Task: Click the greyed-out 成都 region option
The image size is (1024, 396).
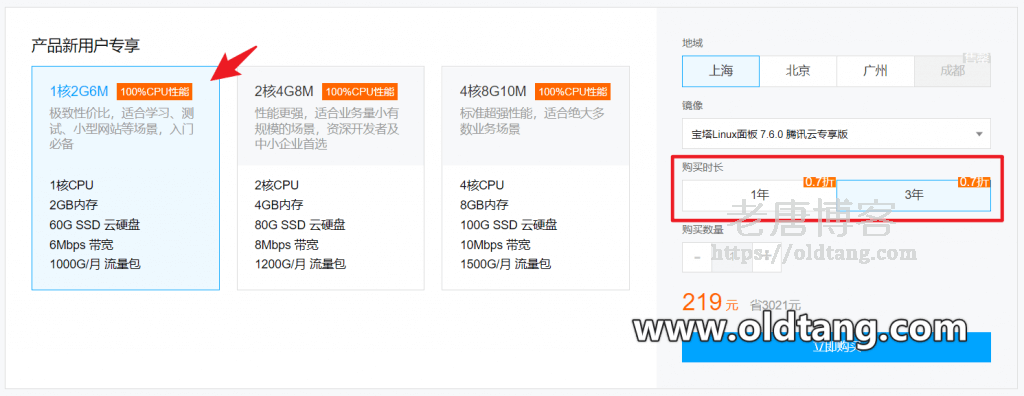Action: tap(952, 71)
